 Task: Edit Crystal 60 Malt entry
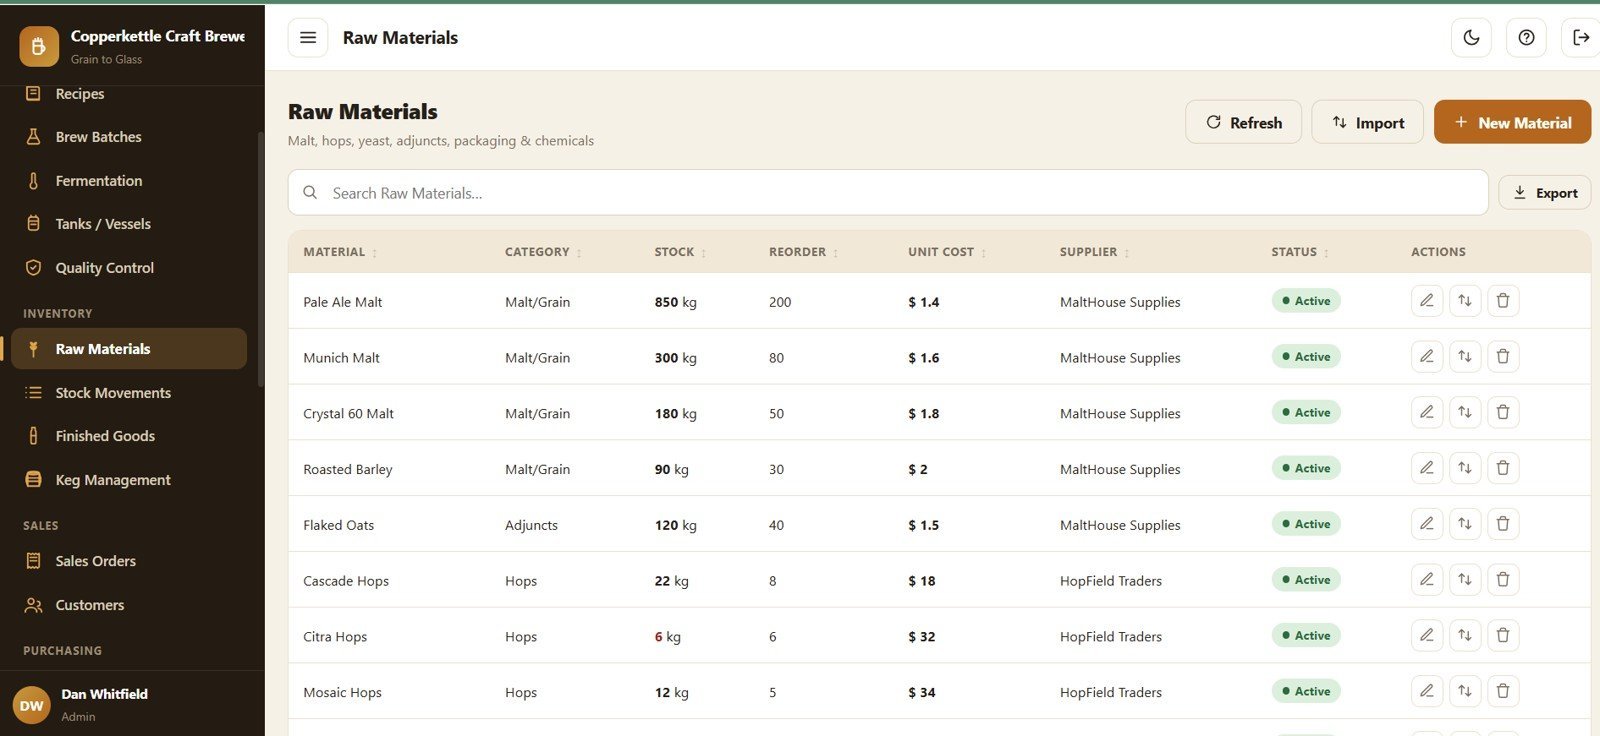[x=1427, y=413]
